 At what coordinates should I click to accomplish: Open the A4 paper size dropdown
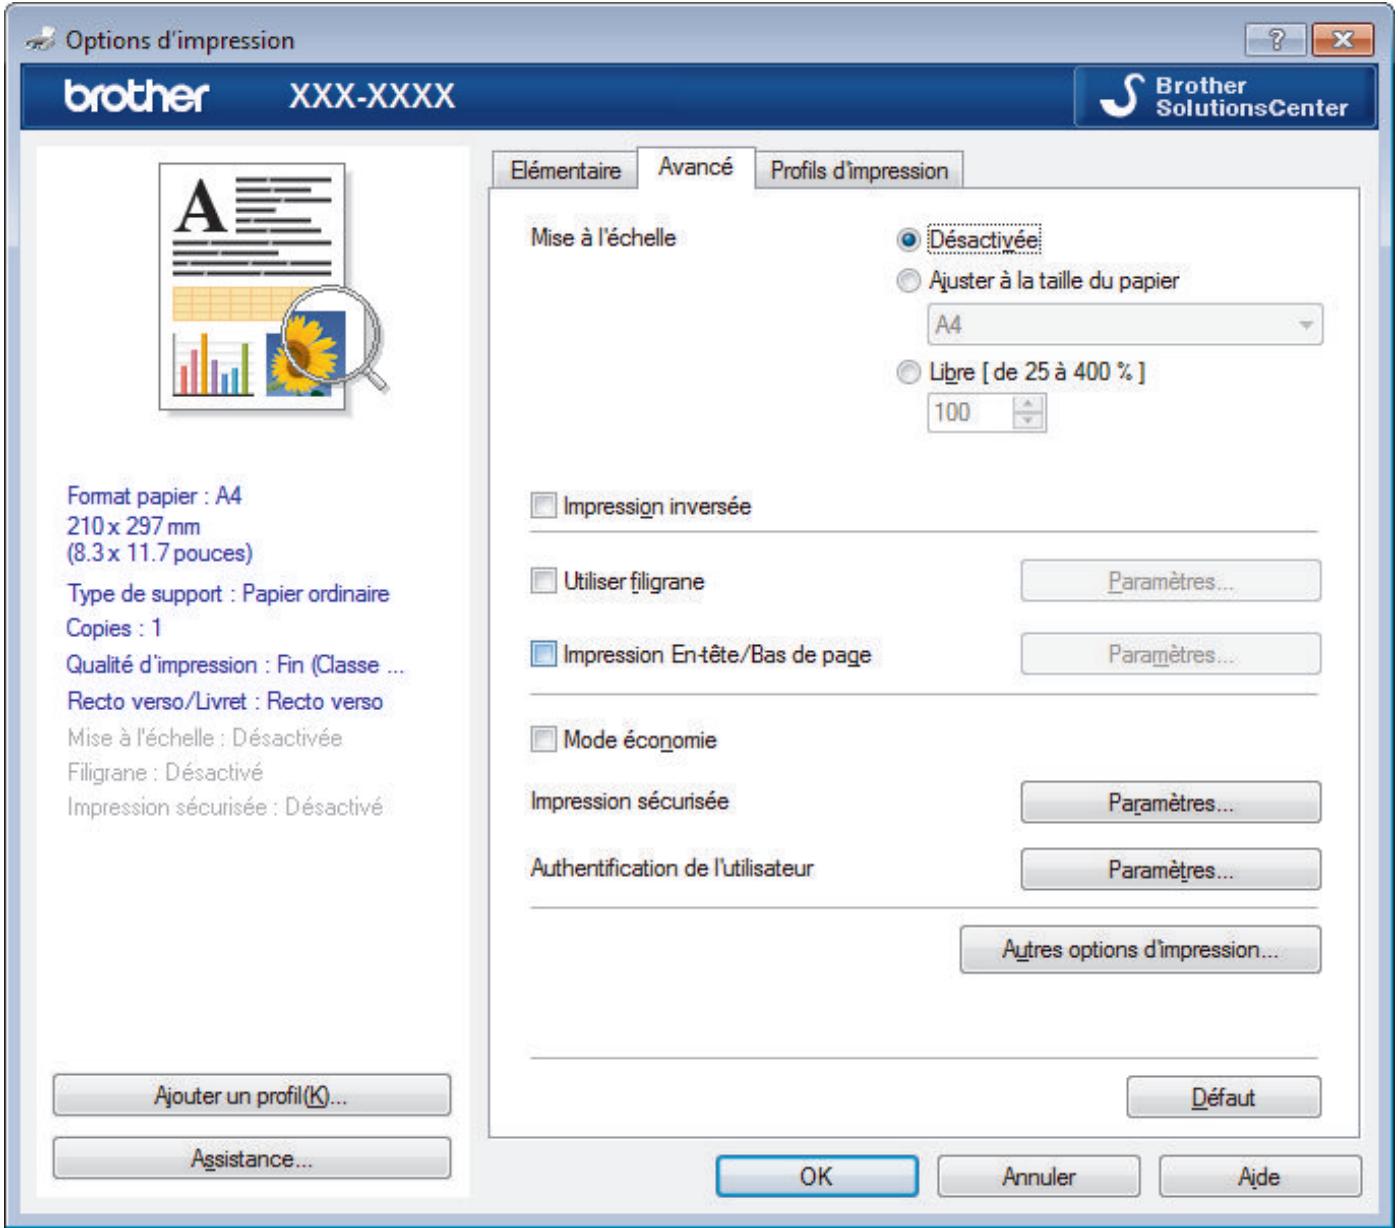[x=1125, y=325]
